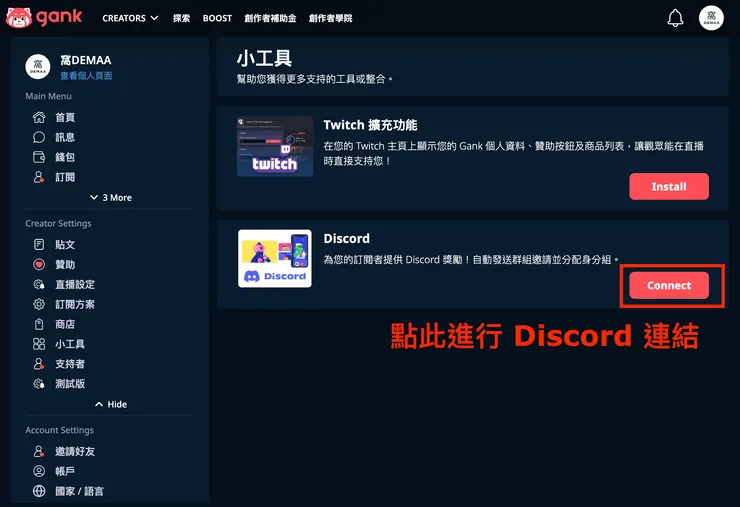The height and width of the screenshot is (507, 740).
Task: Open 探索 in the top navigation
Action: point(181,18)
